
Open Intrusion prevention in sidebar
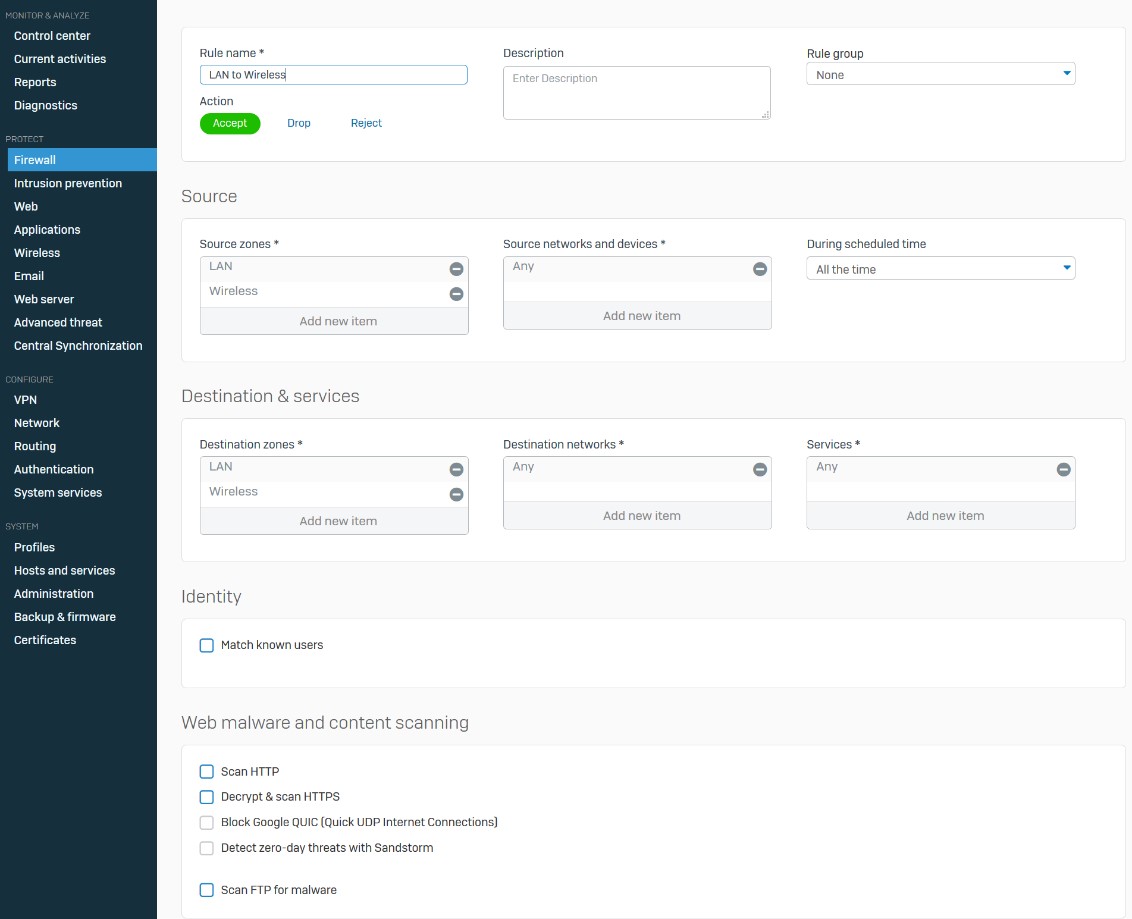[68, 184]
